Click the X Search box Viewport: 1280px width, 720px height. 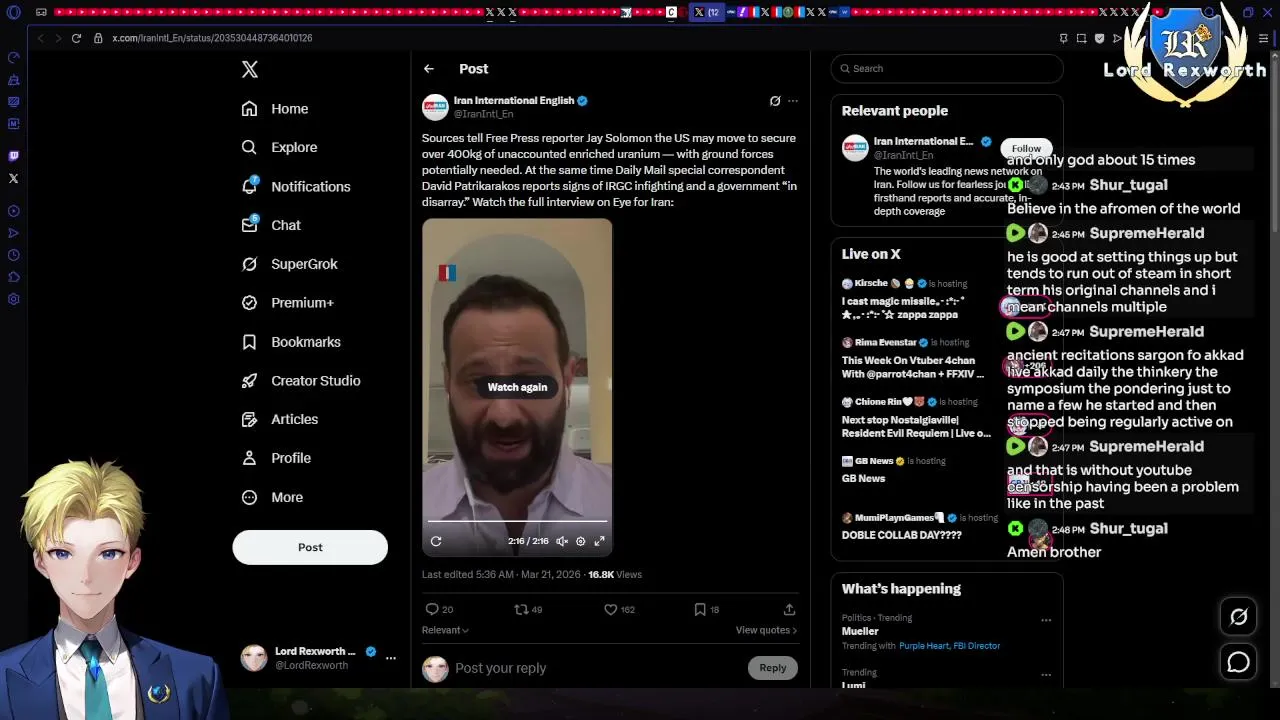pos(946,68)
